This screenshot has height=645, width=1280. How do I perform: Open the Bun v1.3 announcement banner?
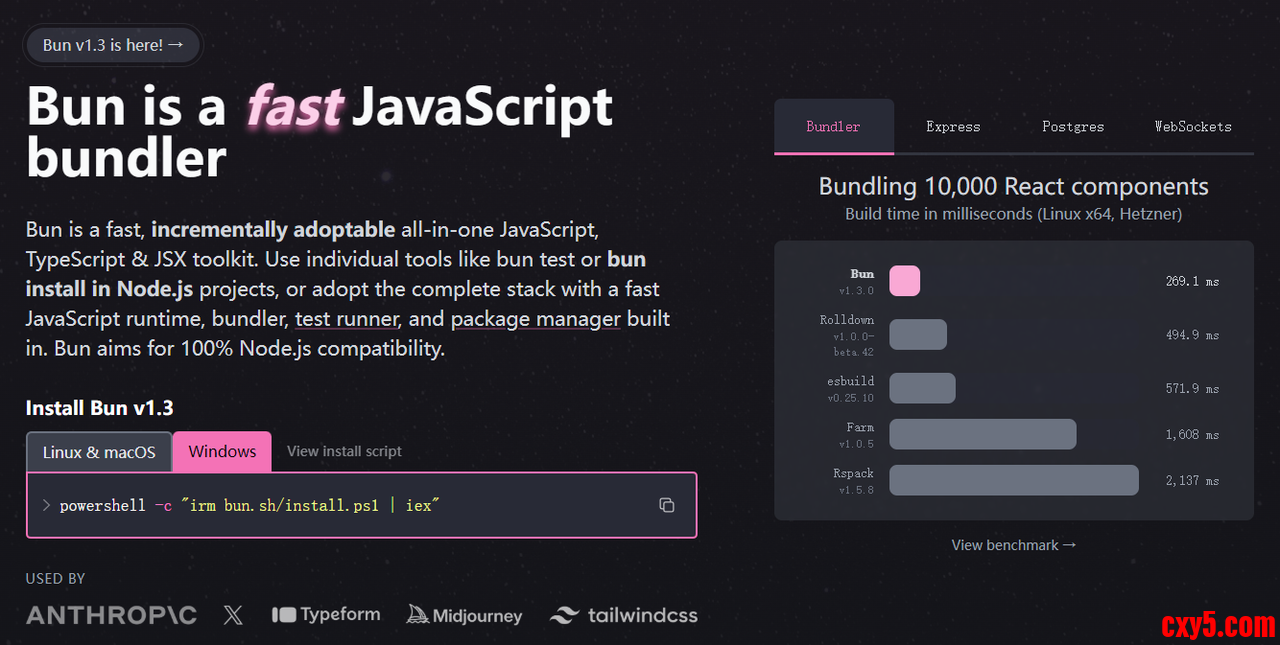[x=113, y=45]
